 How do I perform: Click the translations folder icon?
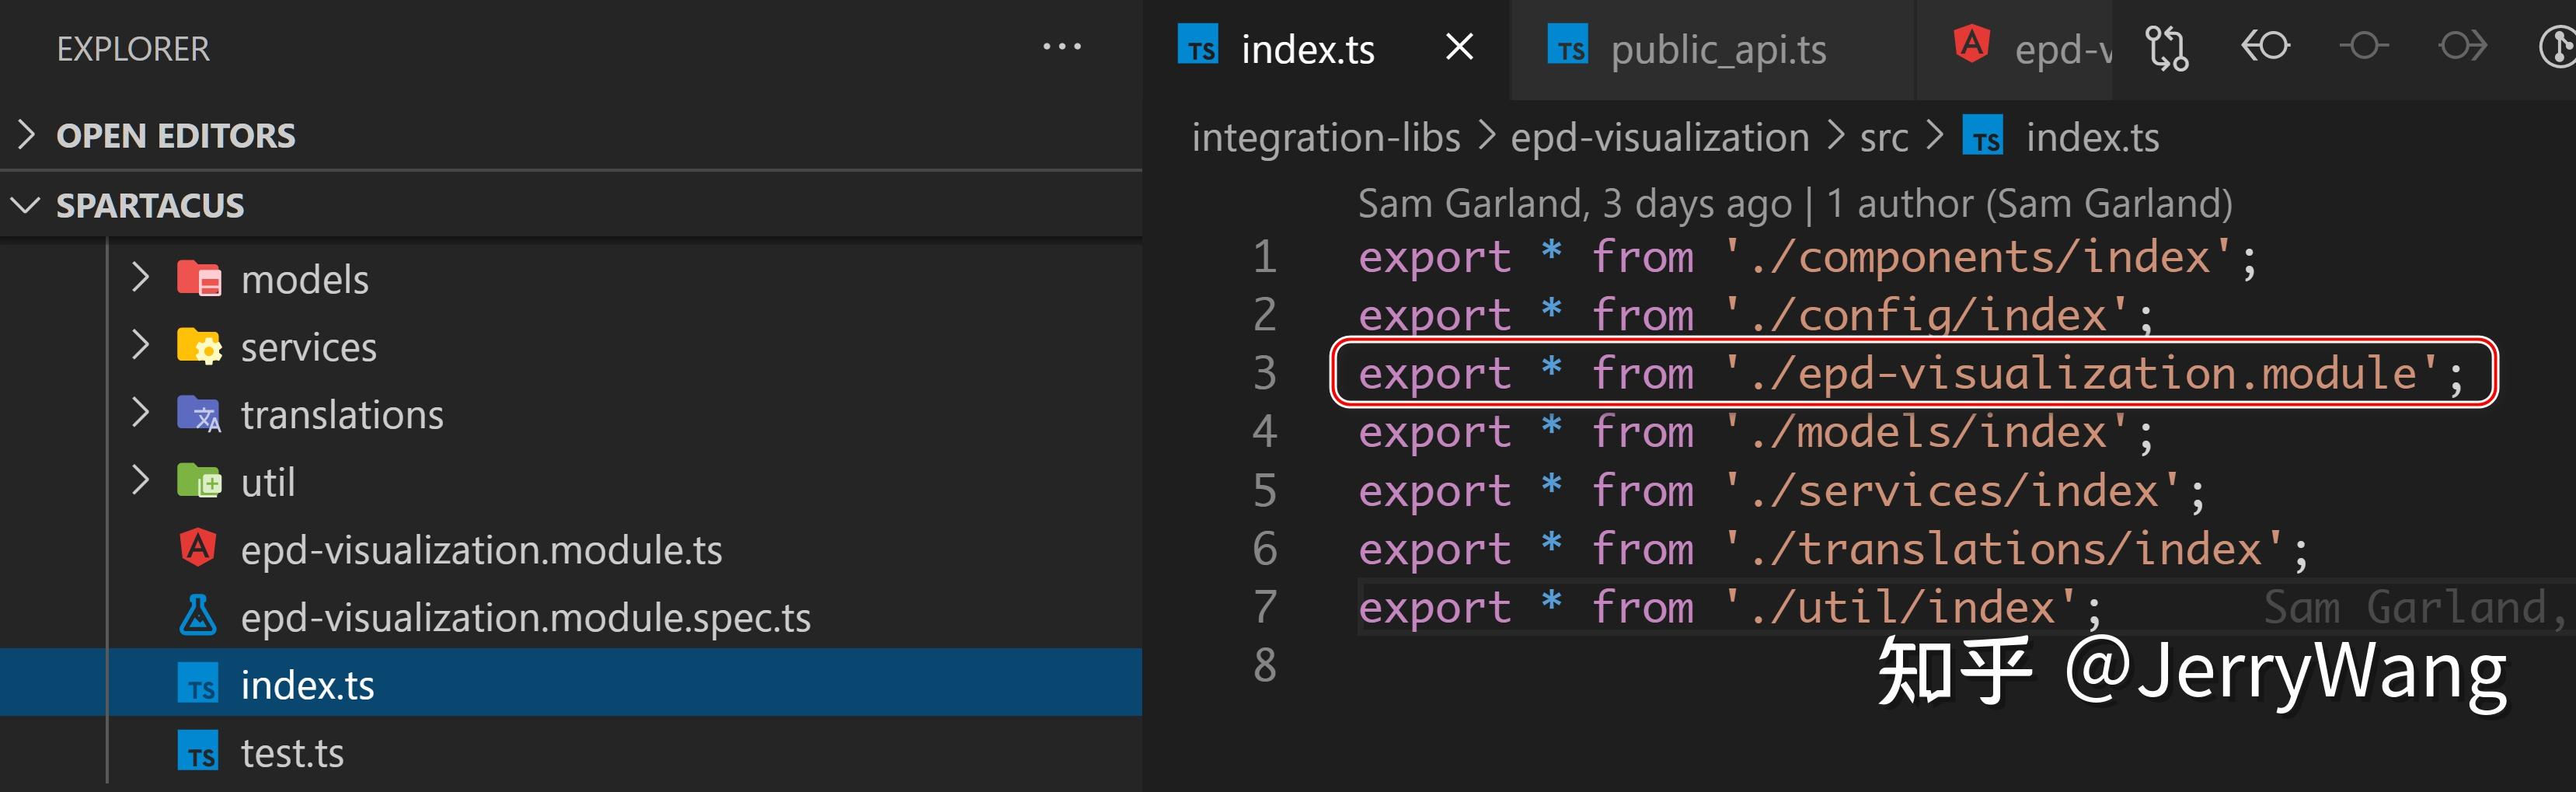[199, 414]
